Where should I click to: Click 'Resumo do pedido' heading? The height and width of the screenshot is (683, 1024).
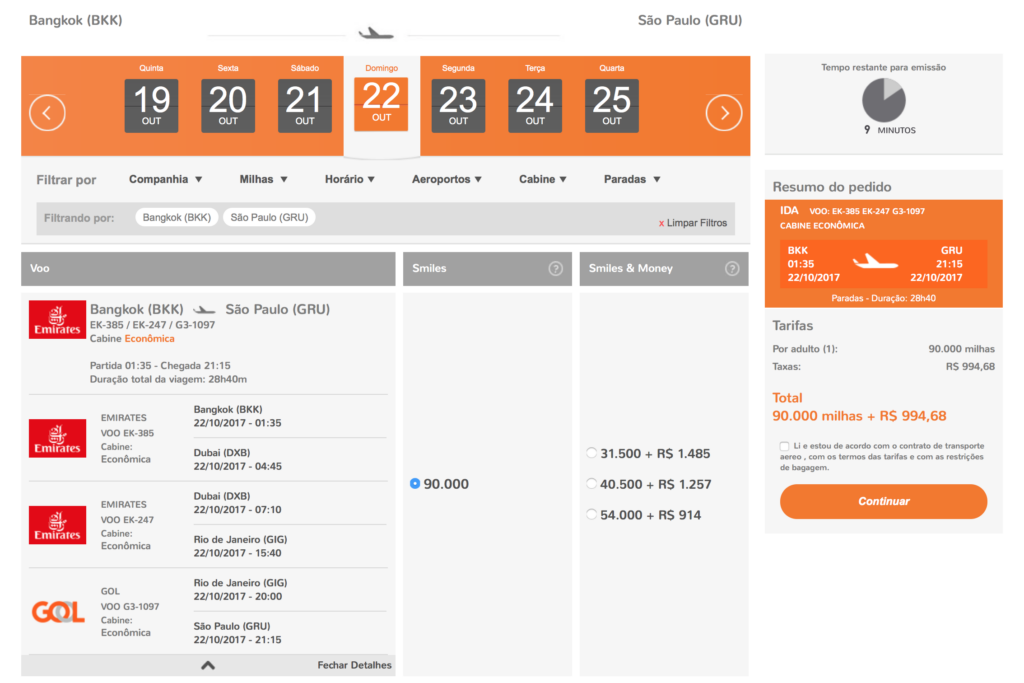832,187
